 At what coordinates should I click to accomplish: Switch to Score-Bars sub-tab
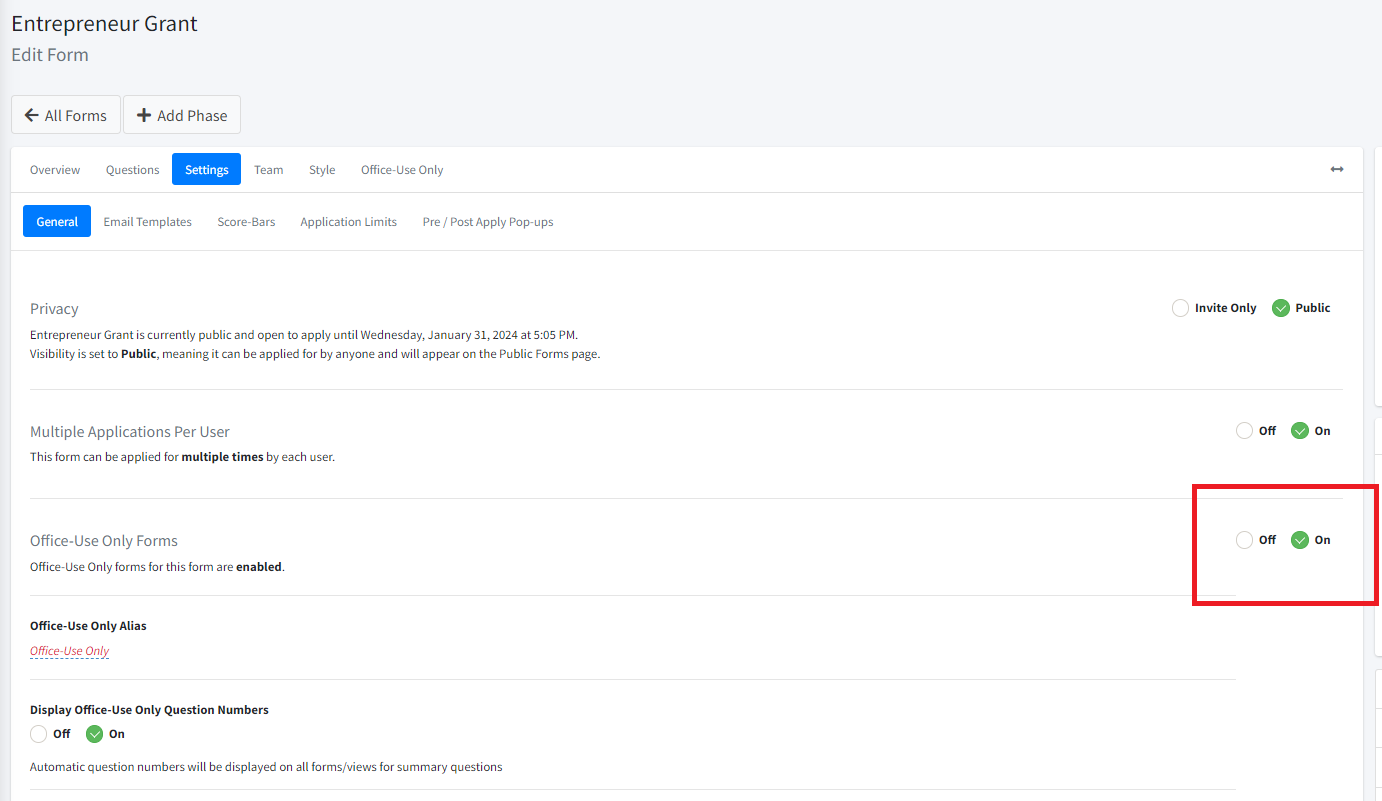[x=246, y=222]
